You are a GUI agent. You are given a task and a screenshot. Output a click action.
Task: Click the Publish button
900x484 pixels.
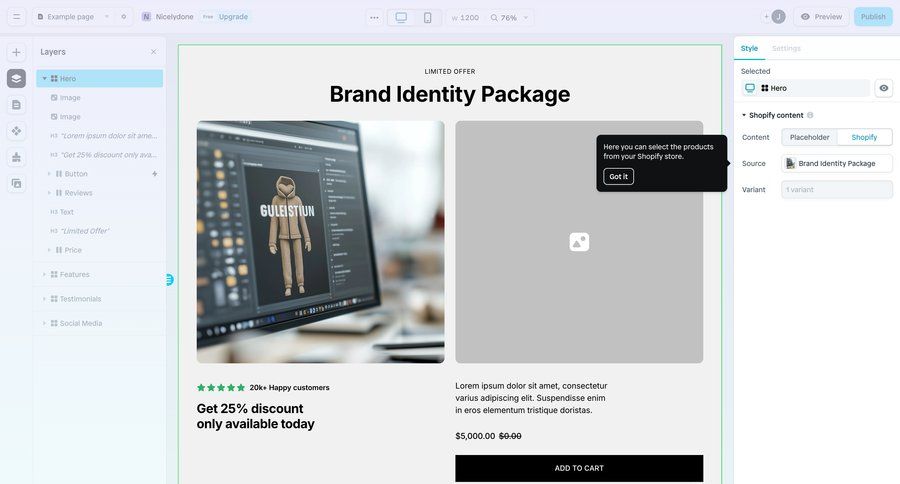coord(873,17)
